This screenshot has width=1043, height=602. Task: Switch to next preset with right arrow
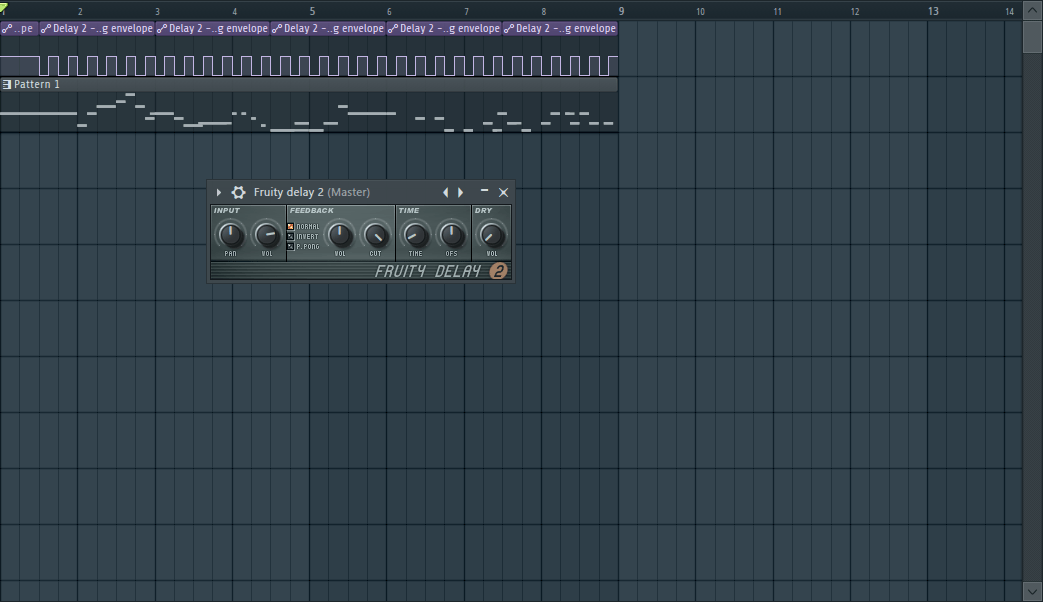click(x=461, y=192)
